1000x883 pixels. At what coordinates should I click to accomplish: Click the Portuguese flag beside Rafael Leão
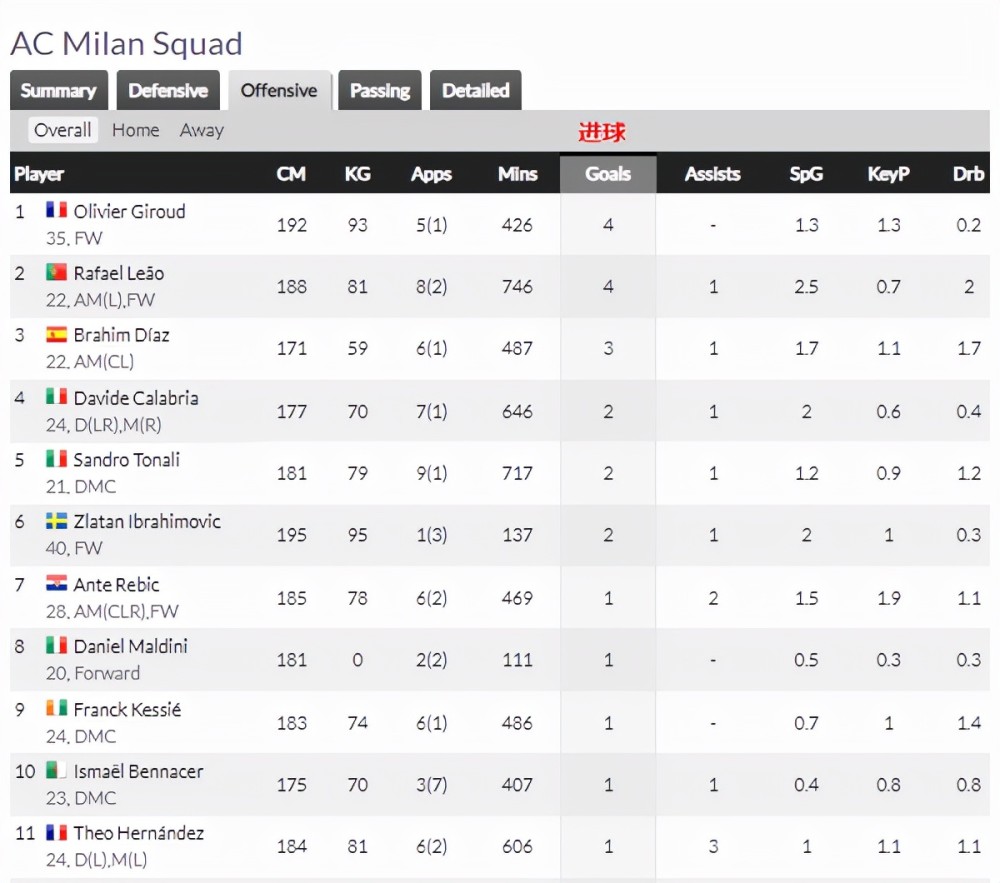[x=56, y=272]
